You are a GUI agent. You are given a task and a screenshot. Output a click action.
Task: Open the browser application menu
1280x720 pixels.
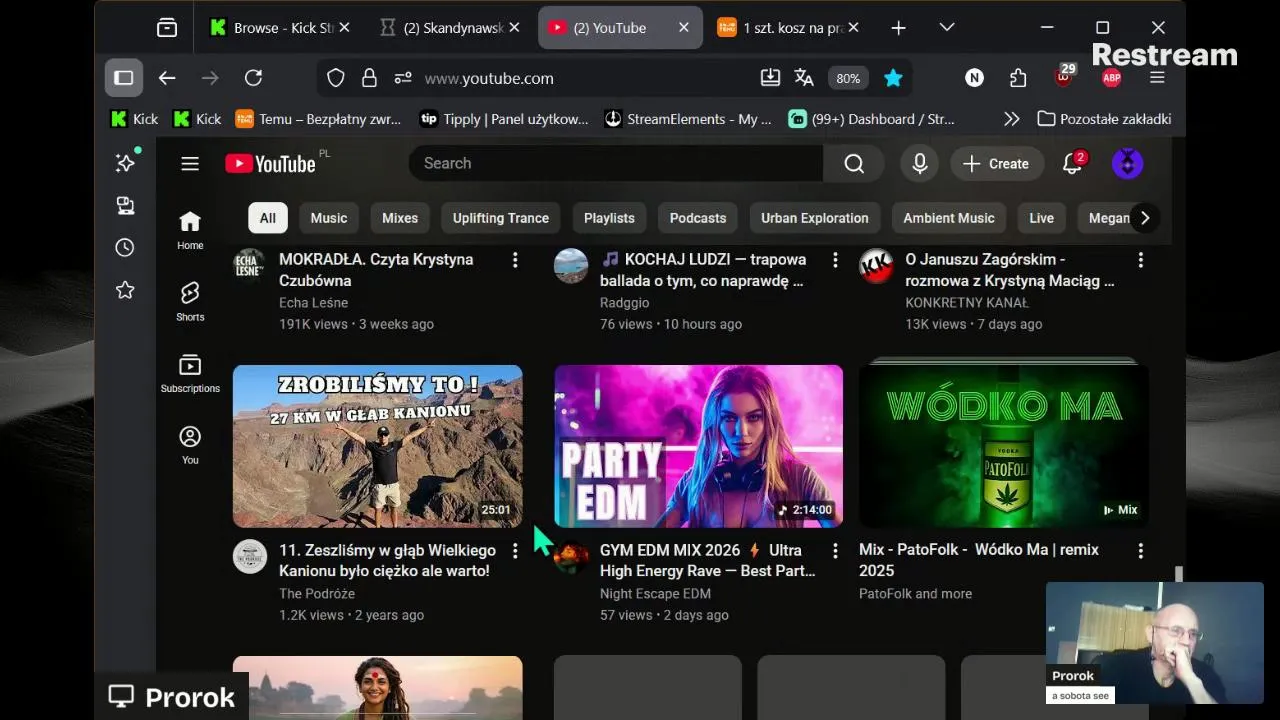[1157, 78]
